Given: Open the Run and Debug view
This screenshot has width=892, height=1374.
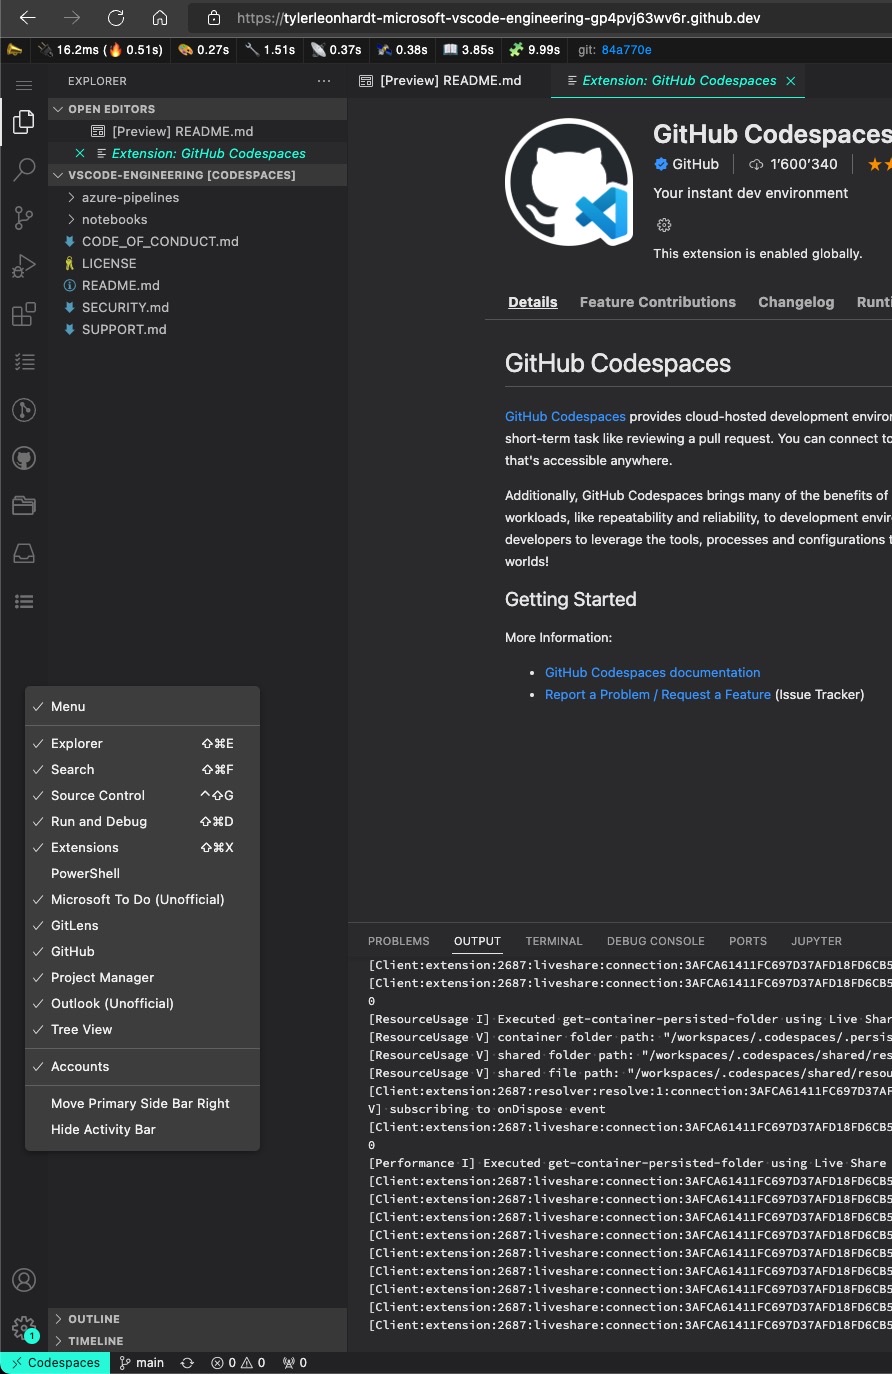Looking at the screenshot, I should click(24, 266).
